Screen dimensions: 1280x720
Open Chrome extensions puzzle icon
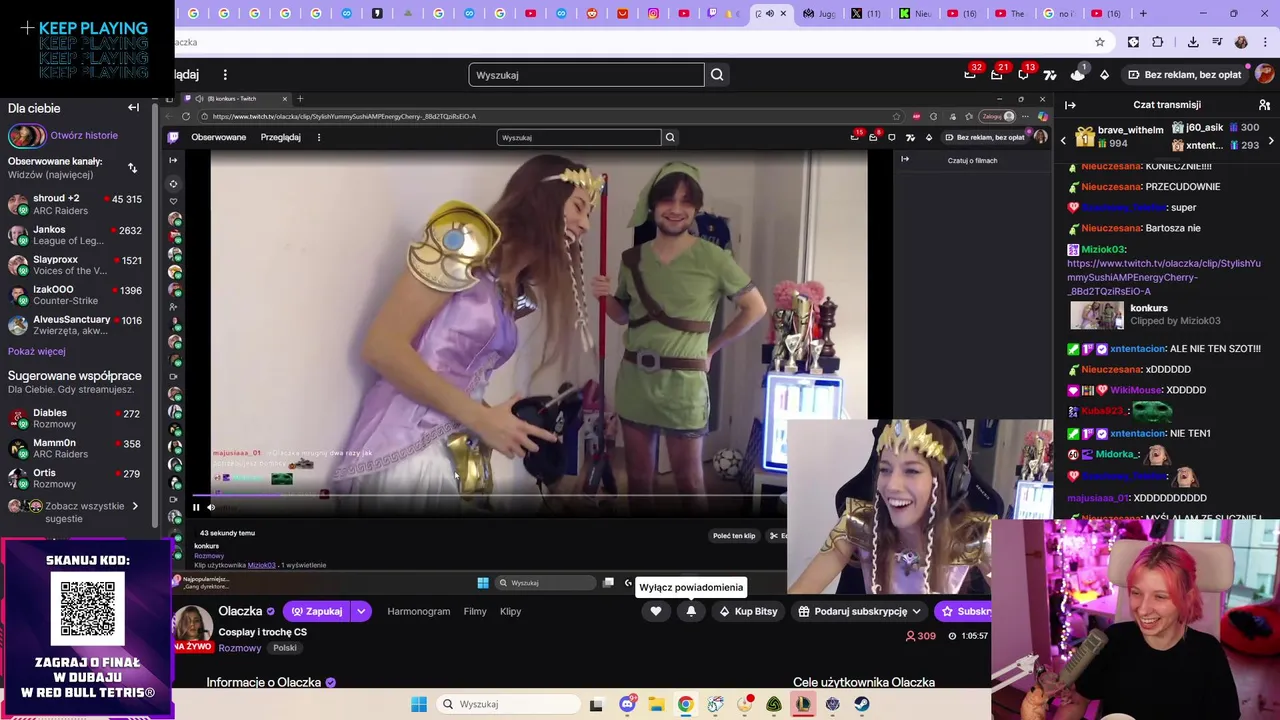(x=1158, y=42)
